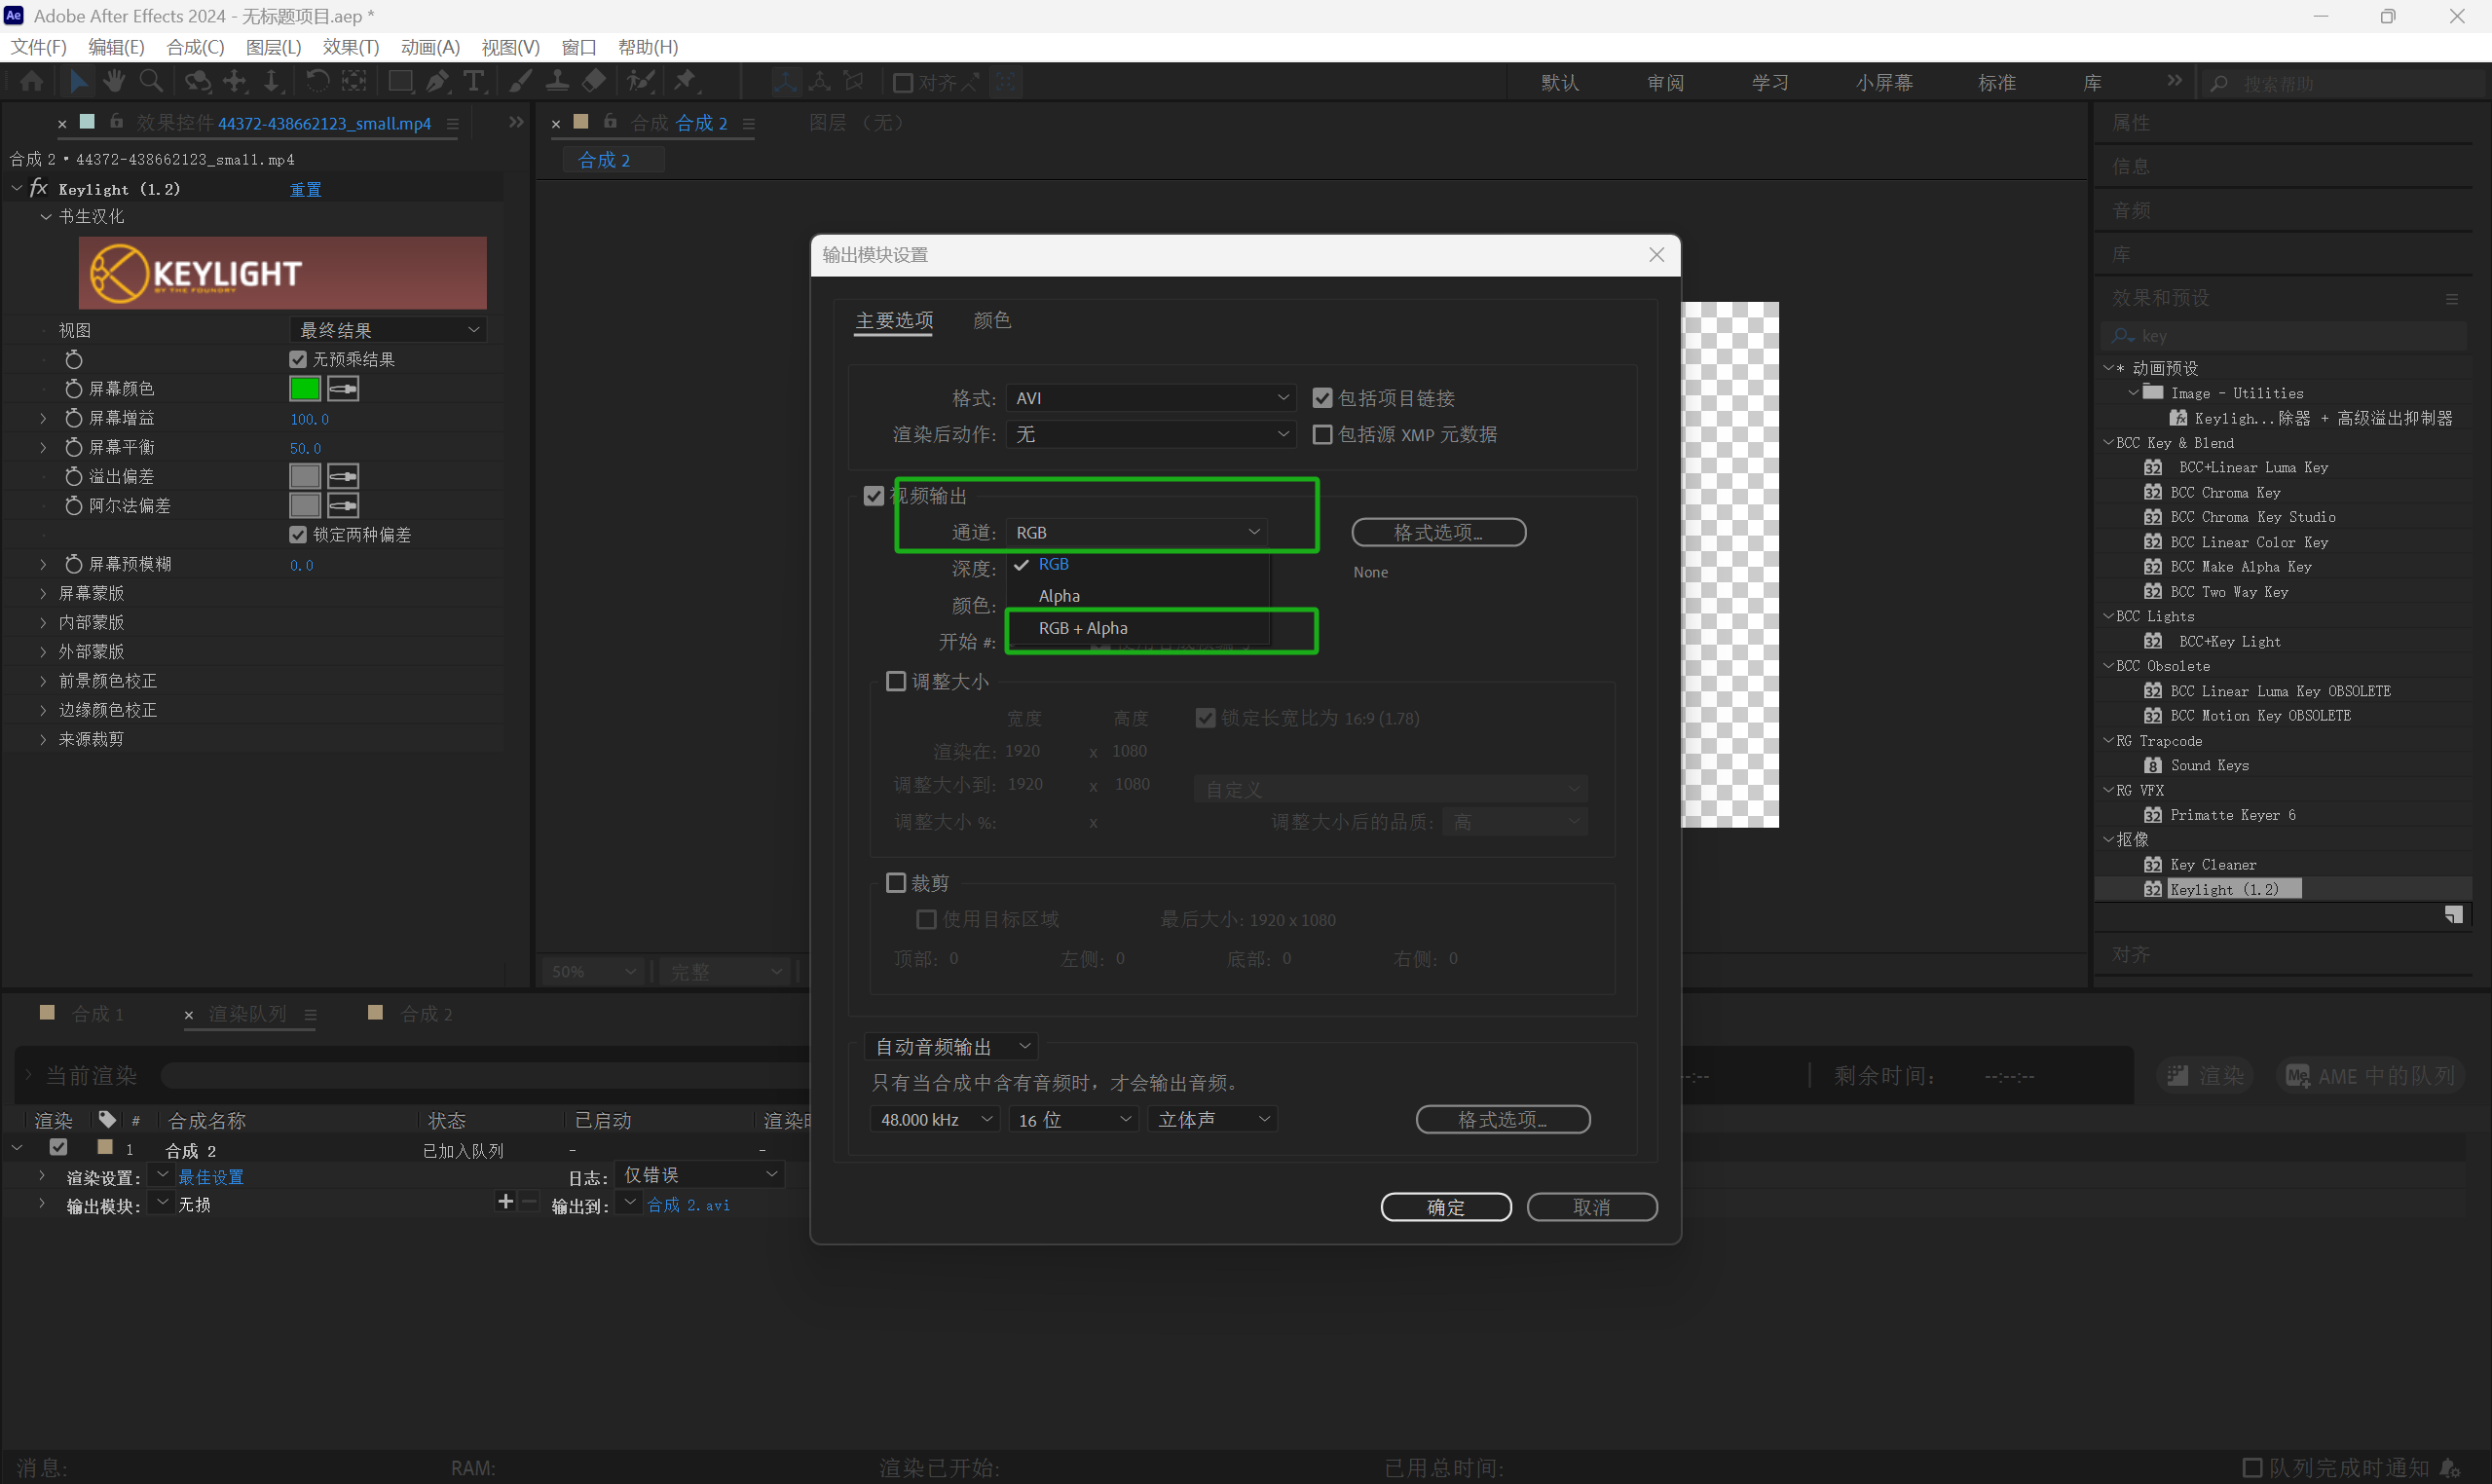Select the Orbit camera tool
2492x1484 pixels.
click(197, 82)
